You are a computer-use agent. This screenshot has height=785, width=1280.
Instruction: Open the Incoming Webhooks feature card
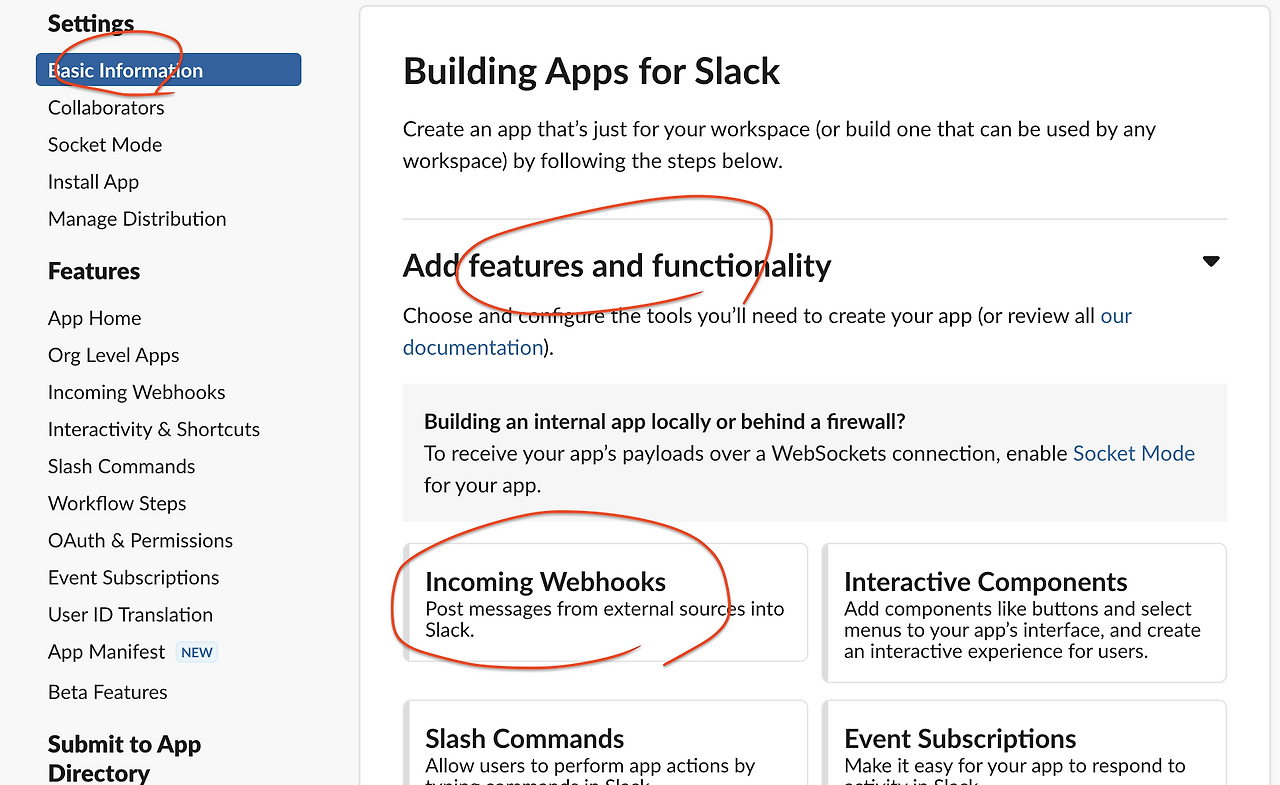[x=605, y=602]
